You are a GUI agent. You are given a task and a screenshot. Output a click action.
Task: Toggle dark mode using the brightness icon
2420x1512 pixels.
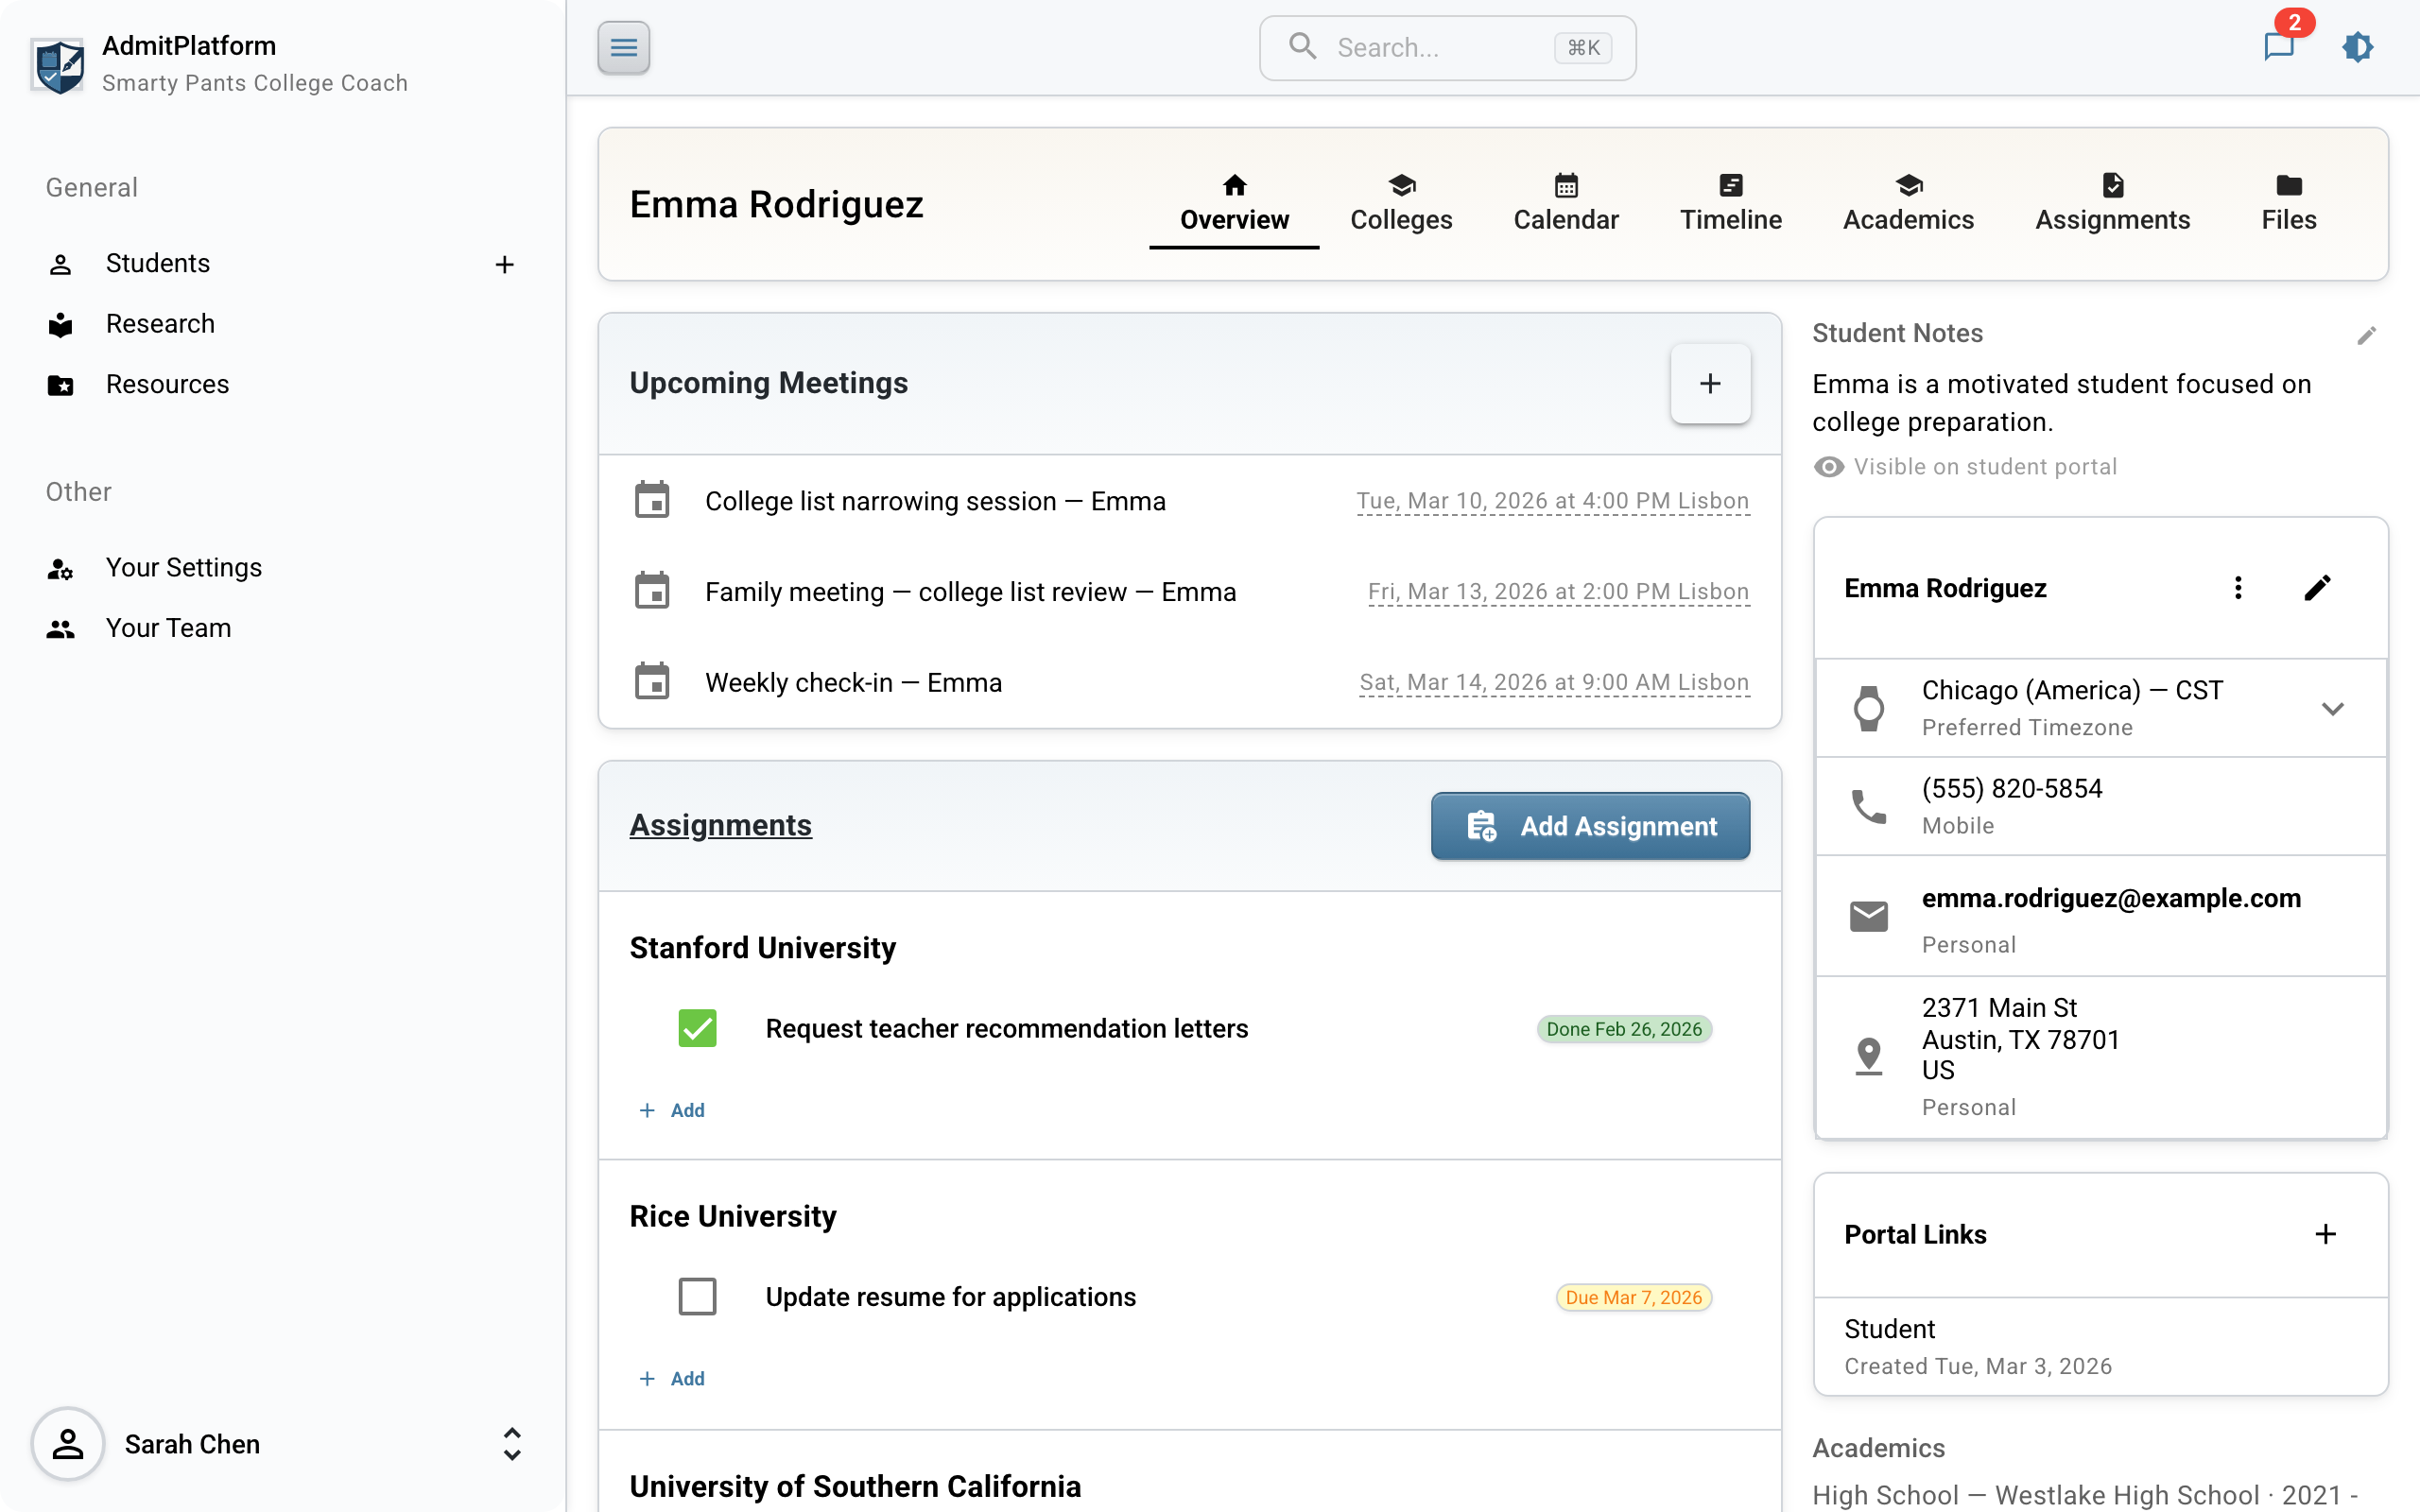(x=2357, y=47)
